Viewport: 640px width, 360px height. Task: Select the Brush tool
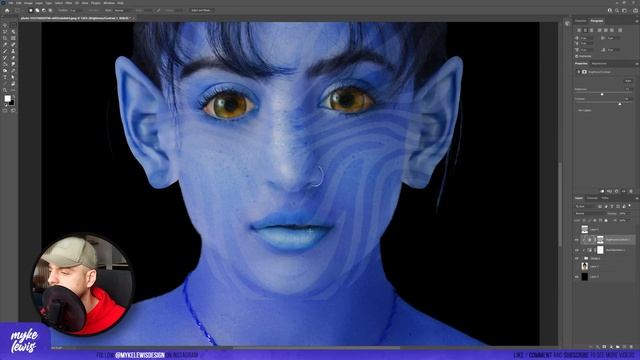(x=5, y=51)
